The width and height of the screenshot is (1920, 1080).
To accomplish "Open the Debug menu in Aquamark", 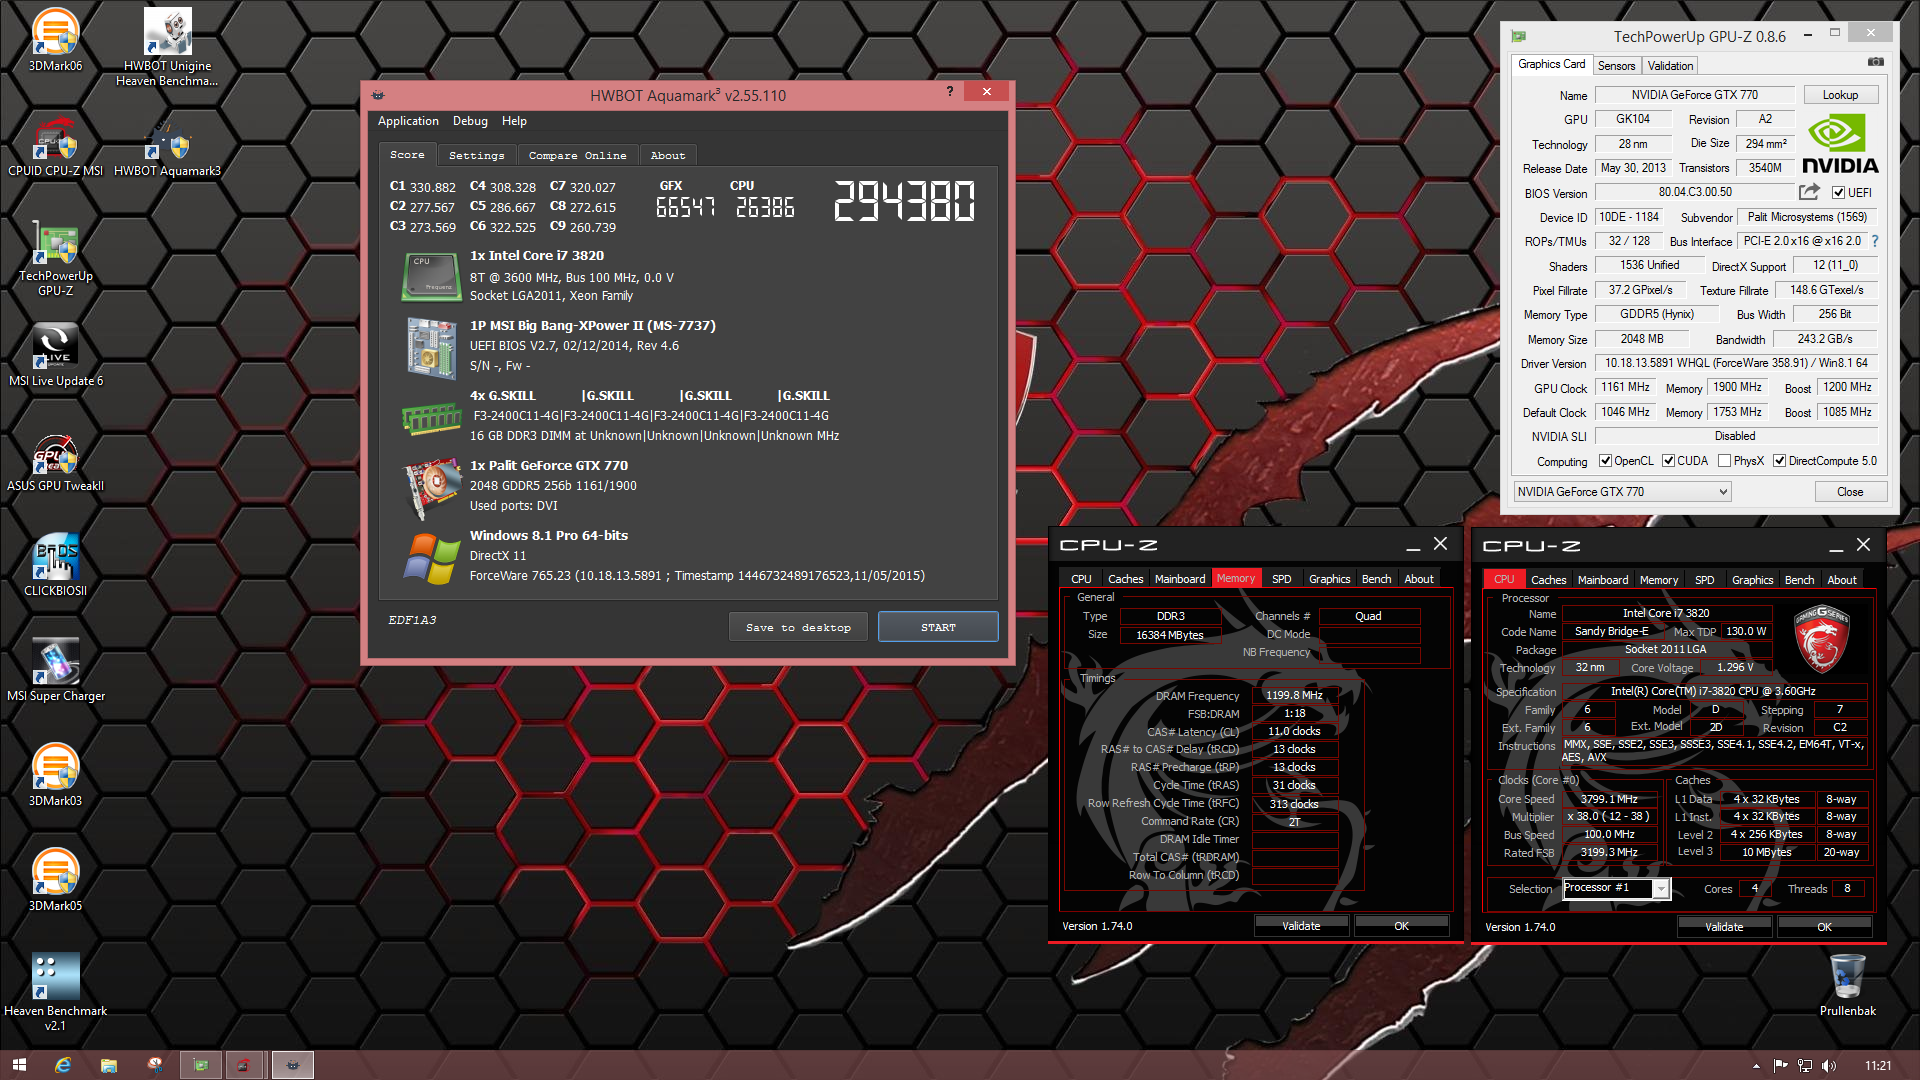I will pyautogui.click(x=470, y=121).
